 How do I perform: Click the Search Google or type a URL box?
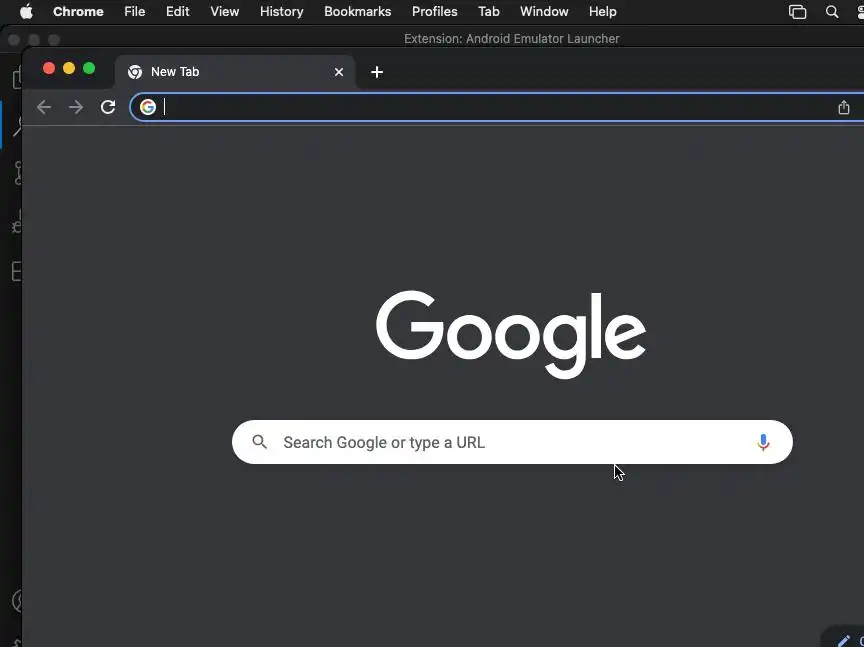512,442
